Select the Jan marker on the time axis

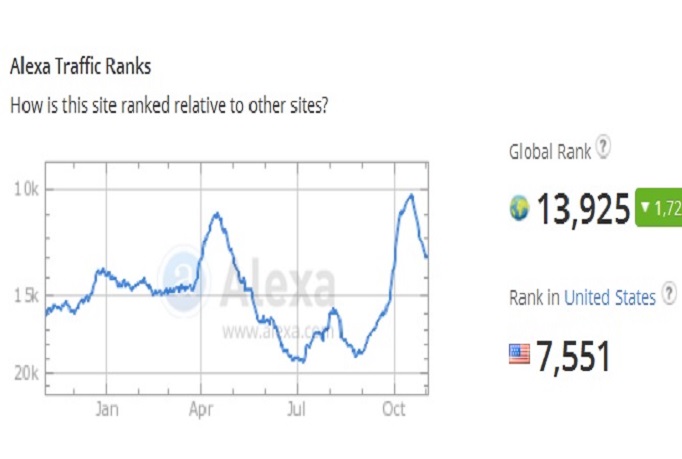coord(107,409)
